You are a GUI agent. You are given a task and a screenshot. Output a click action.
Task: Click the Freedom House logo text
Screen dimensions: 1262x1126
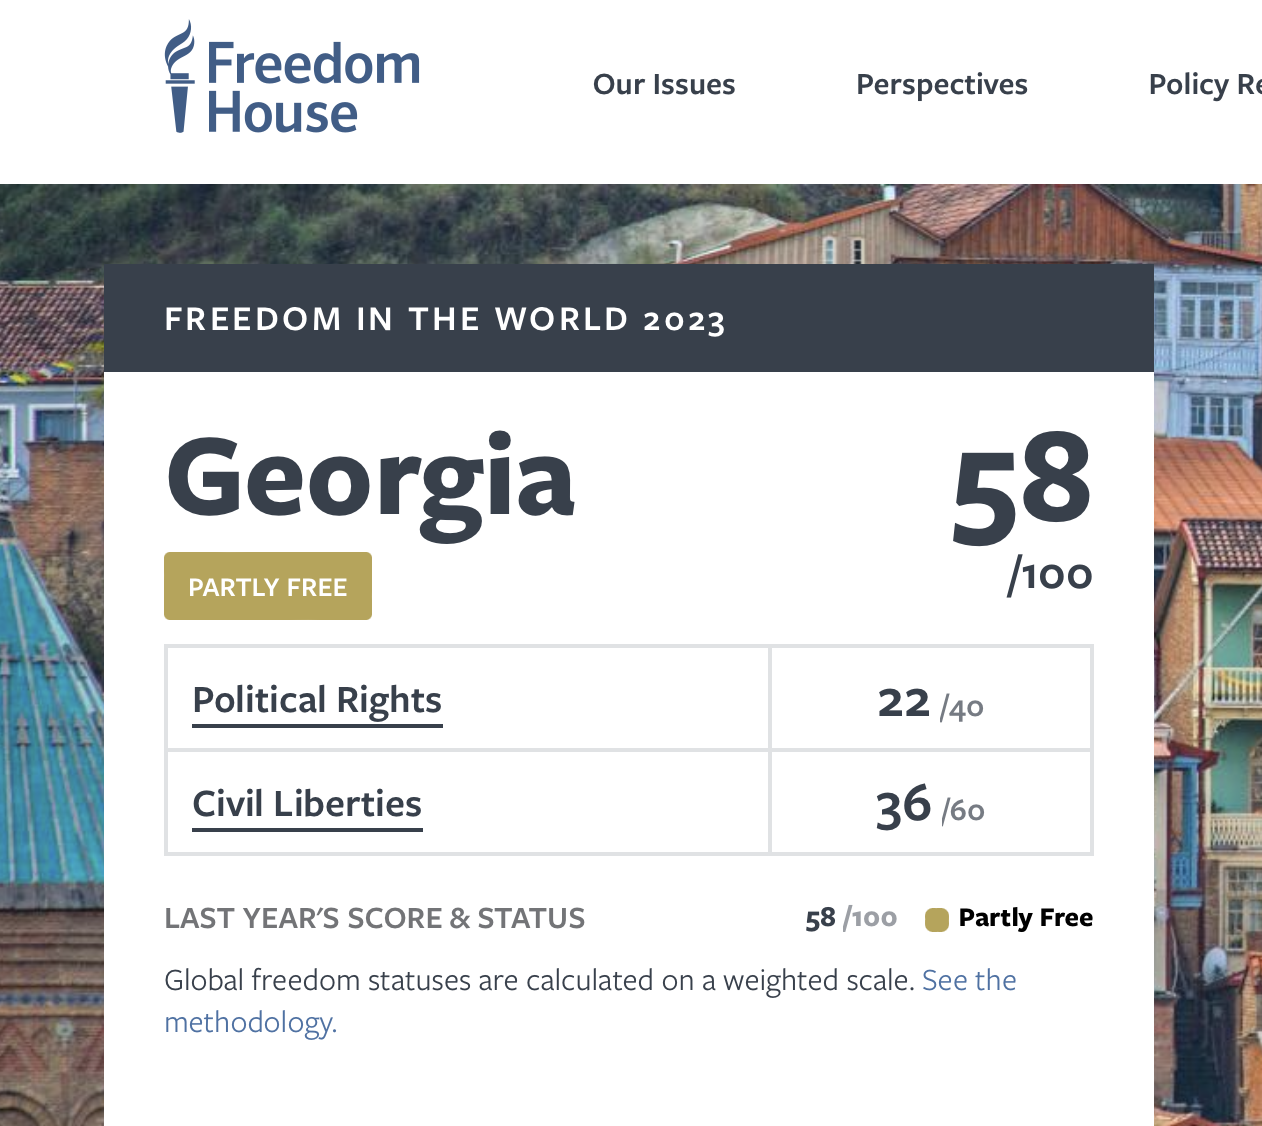(311, 88)
